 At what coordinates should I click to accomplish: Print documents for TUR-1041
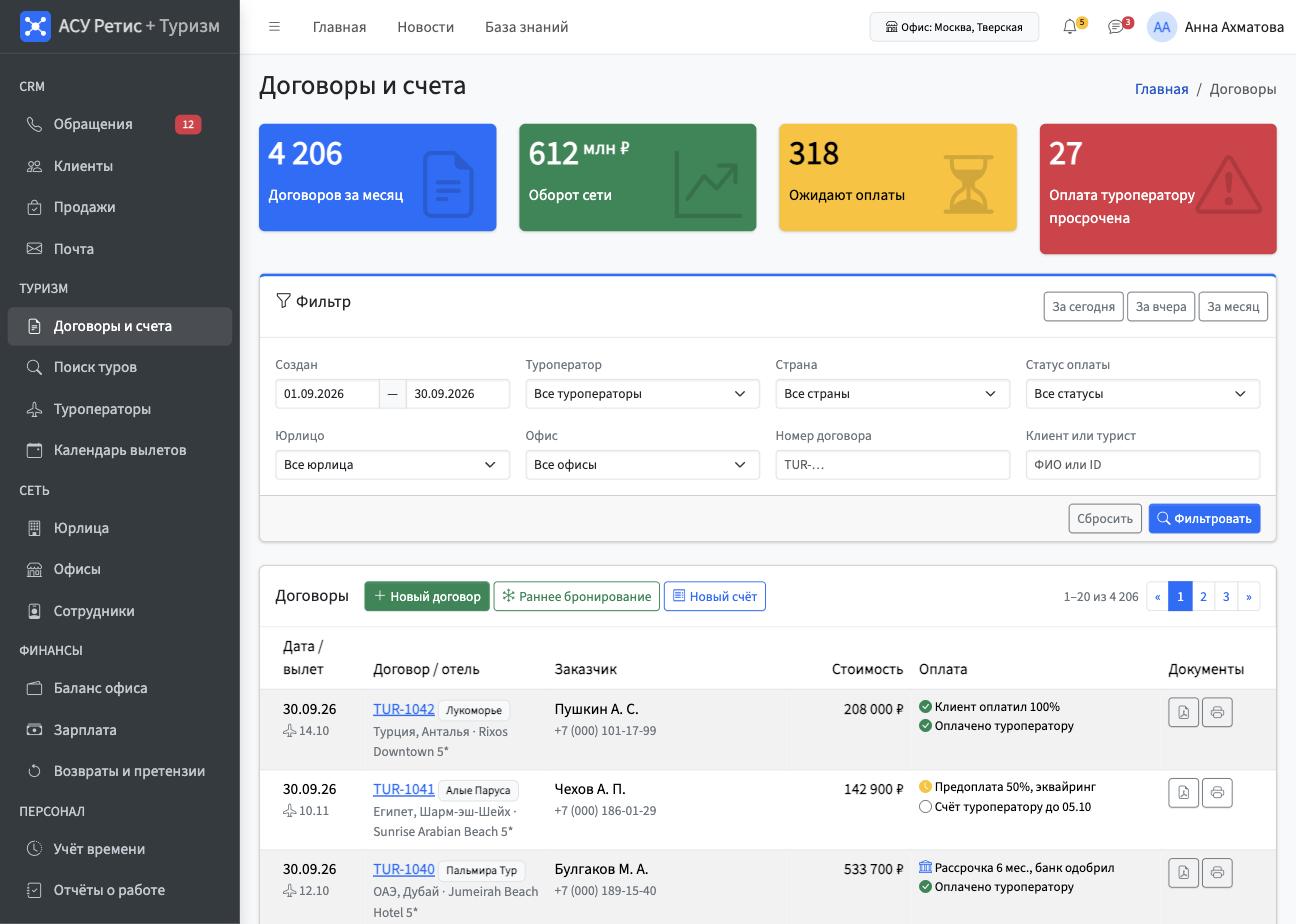click(1217, 792)
